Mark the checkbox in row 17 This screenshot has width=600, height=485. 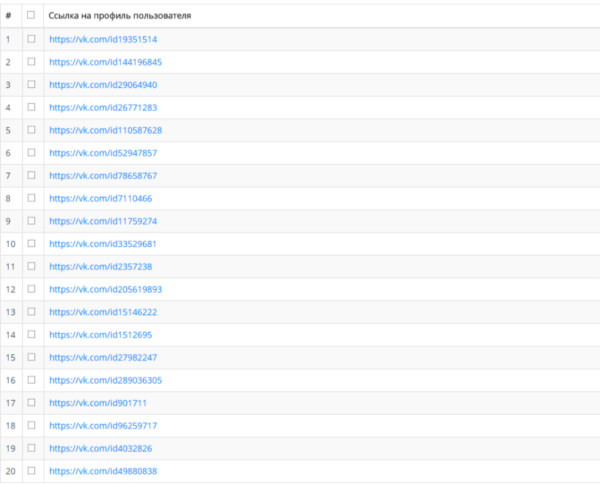[31, 402]
